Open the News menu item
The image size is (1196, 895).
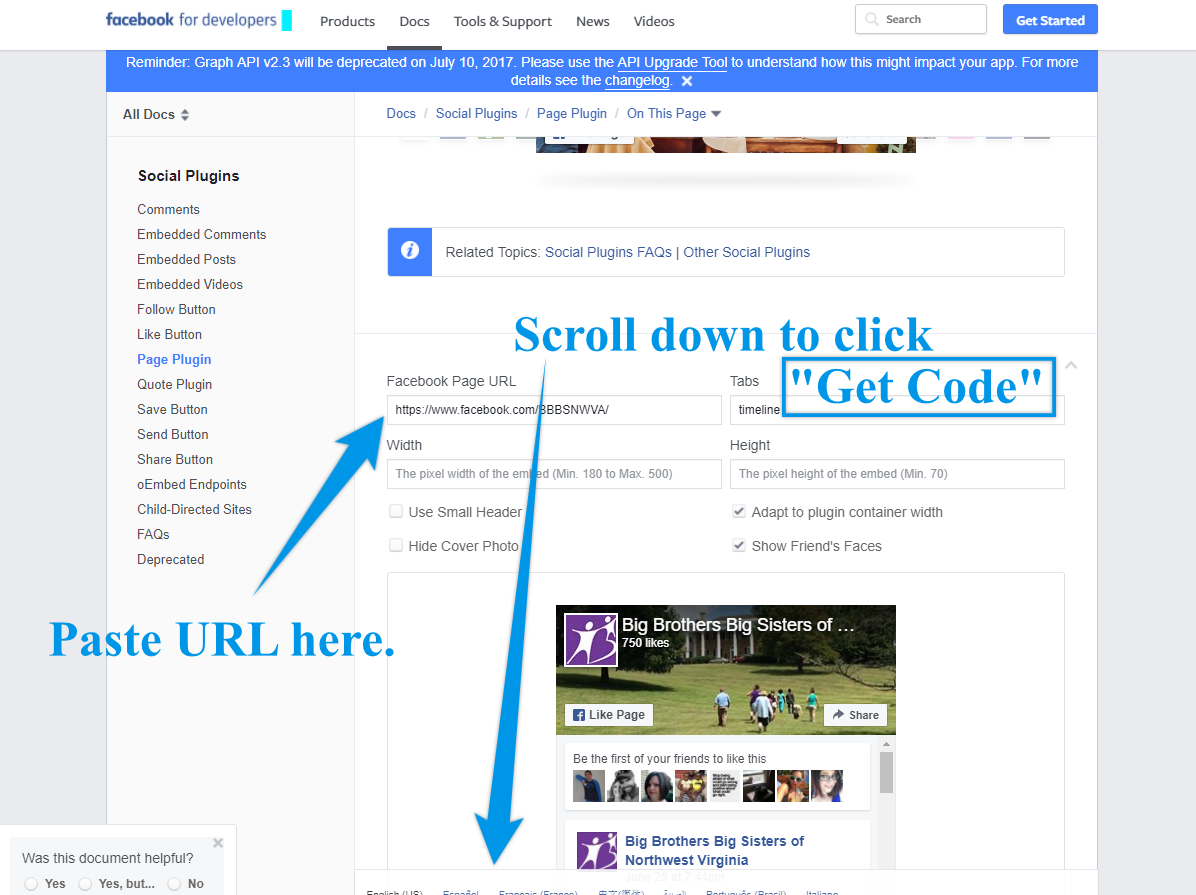pyautogui.click(x=593, y=21)
